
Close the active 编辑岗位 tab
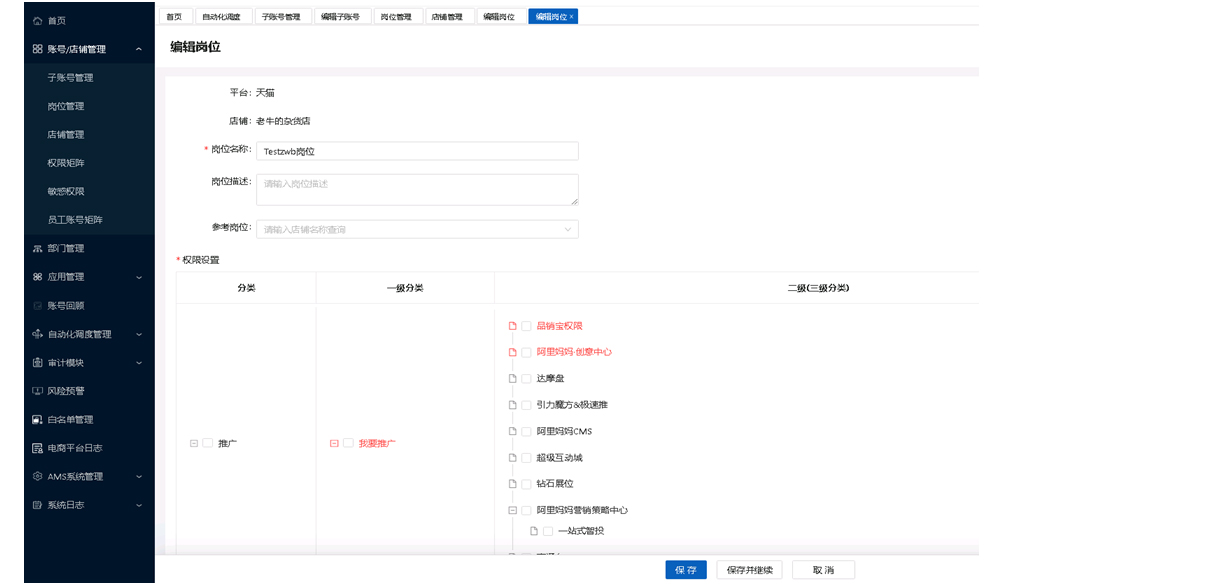[571, 17]
